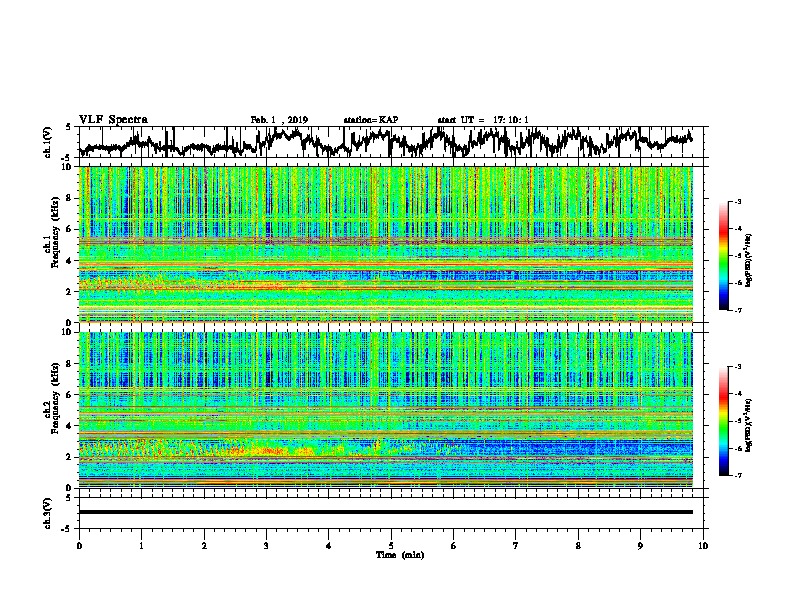Image resolution: width=792 pixels, height=612 pixels.
Task: Click the date 'Feb. 1, 2019' label
Action: [x=279, y=120]
